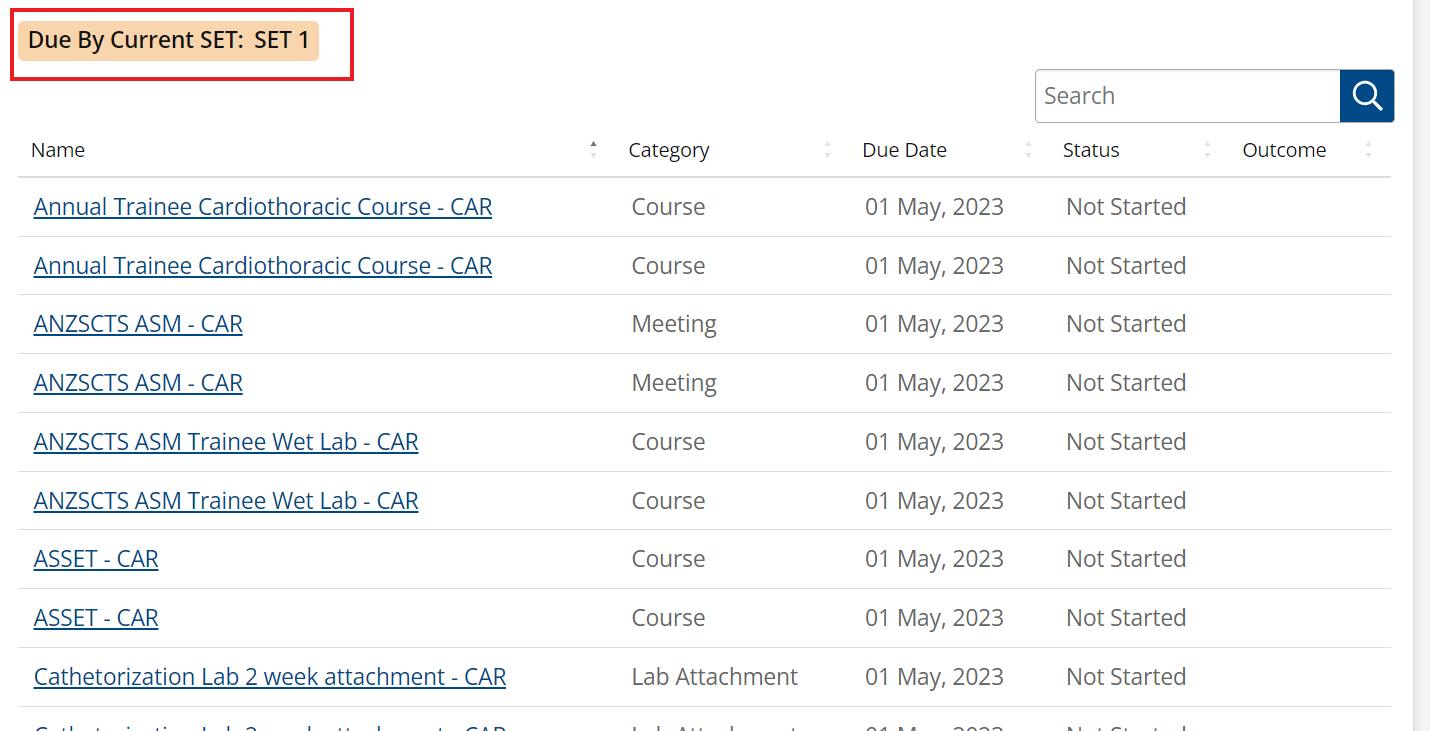Click the magnifying glass search button
The image size is (1430, 731).
[x=1366, y=96]
